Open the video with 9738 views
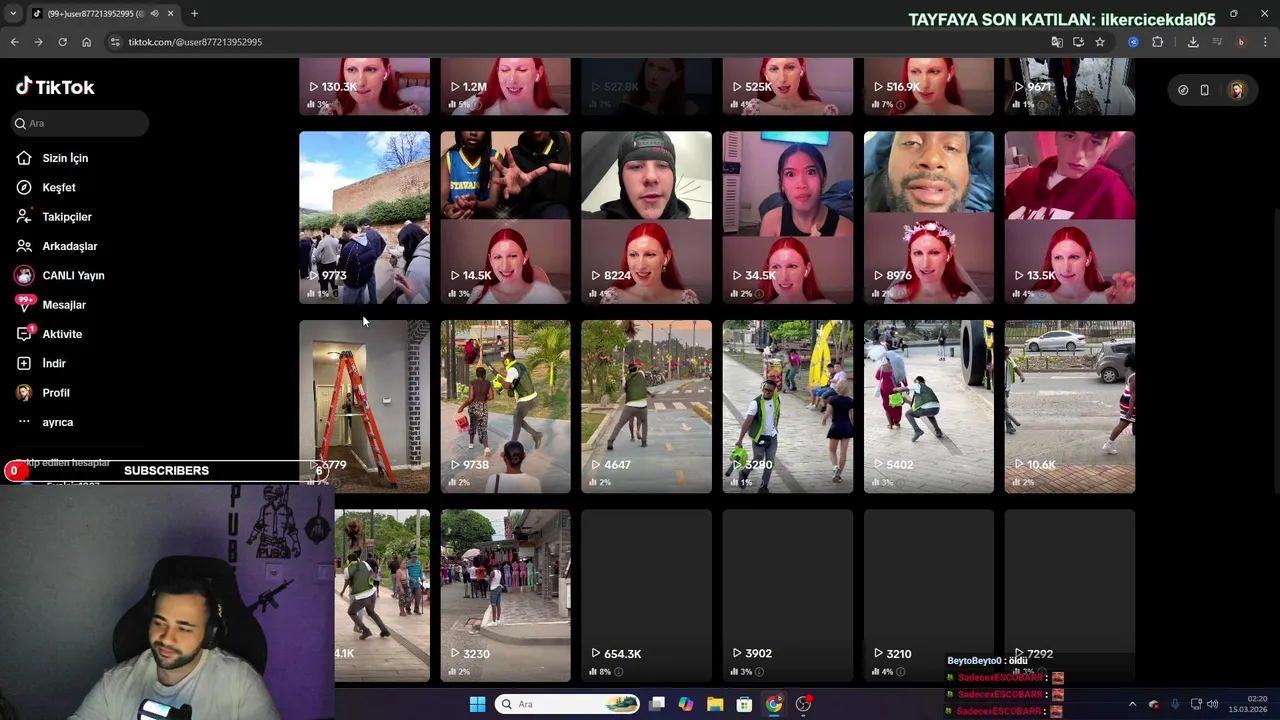 505,406
